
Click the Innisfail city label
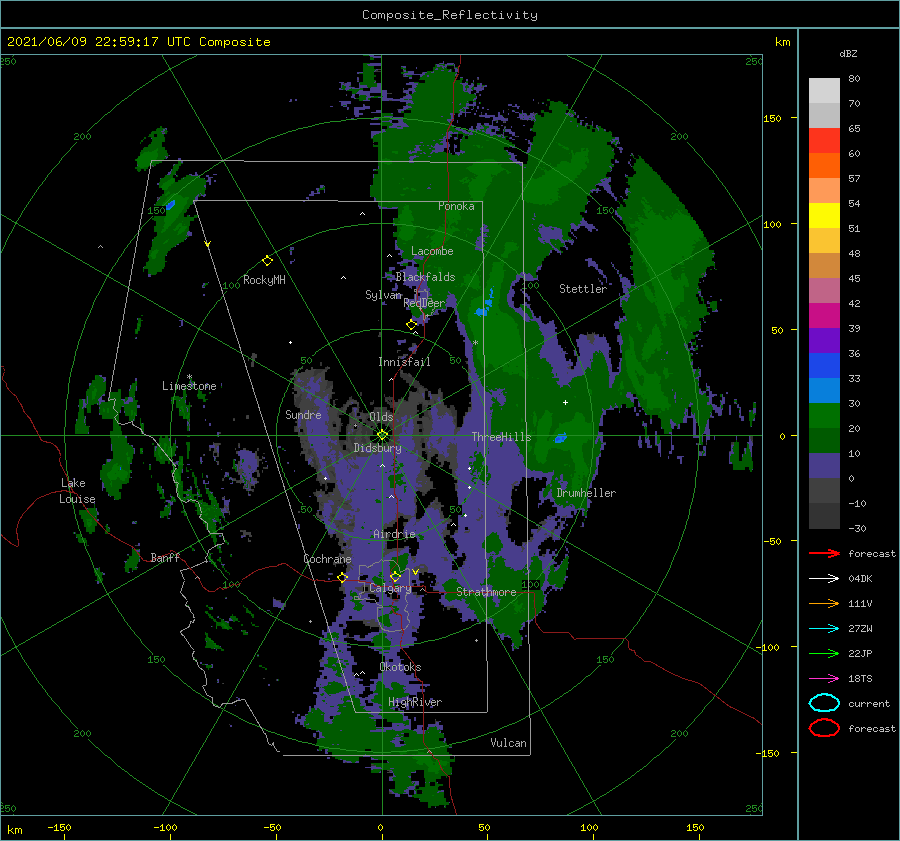[x=404, y=362]
